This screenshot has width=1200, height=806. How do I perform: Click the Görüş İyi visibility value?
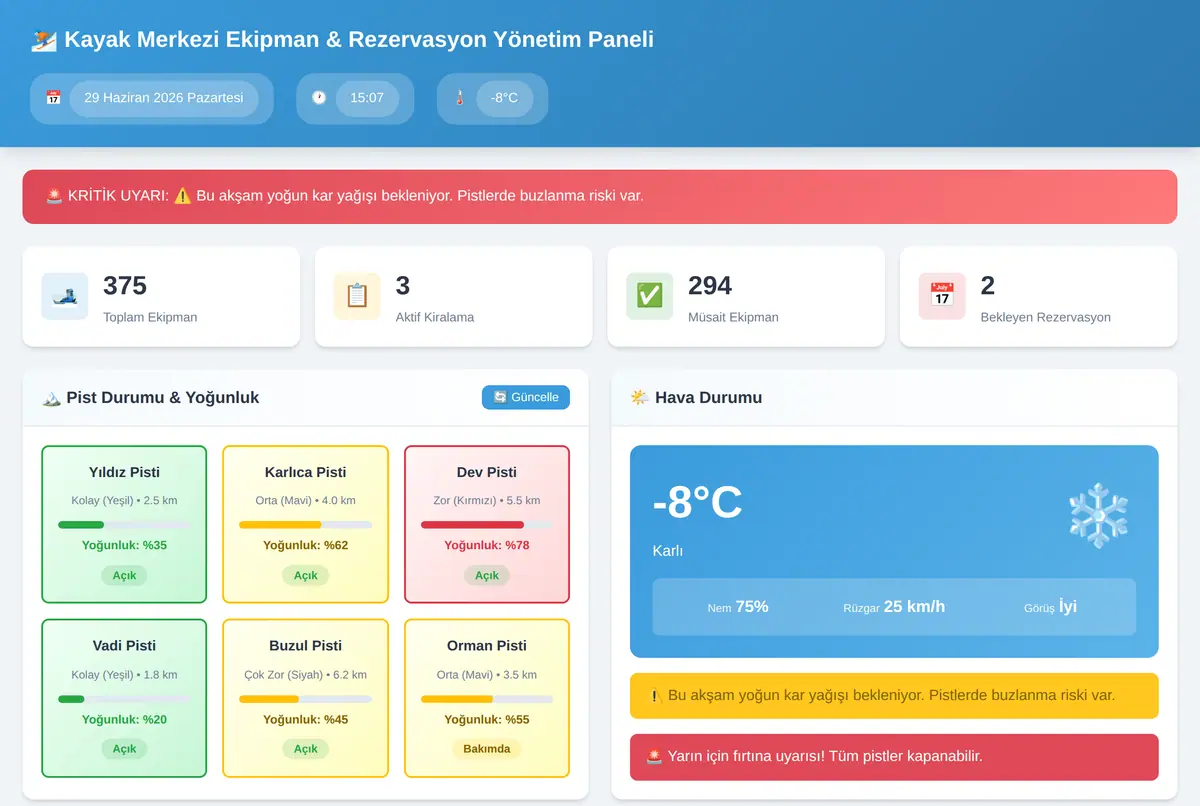(x=1050, y=607)
